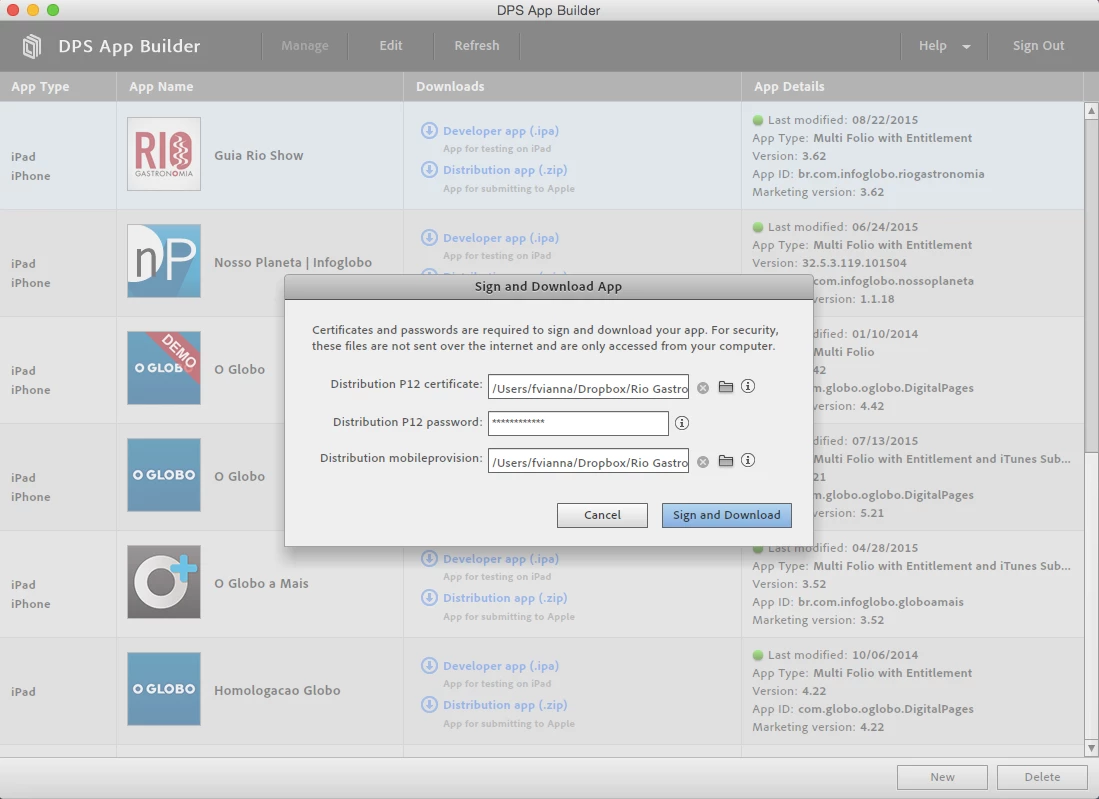The height and width of the screenshot is (799, 1099).
Task: Open the Manage menu item
Action: coord(305,46)
